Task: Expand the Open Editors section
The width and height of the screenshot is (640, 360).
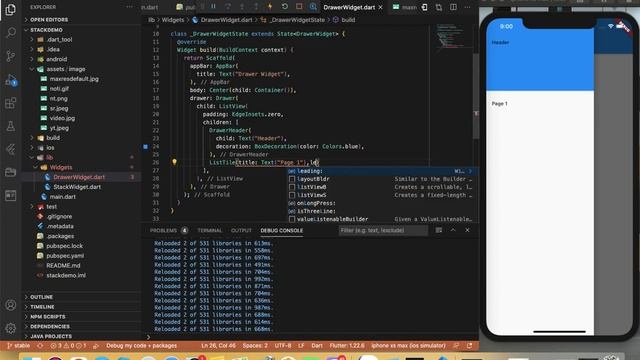Action: 49,20
